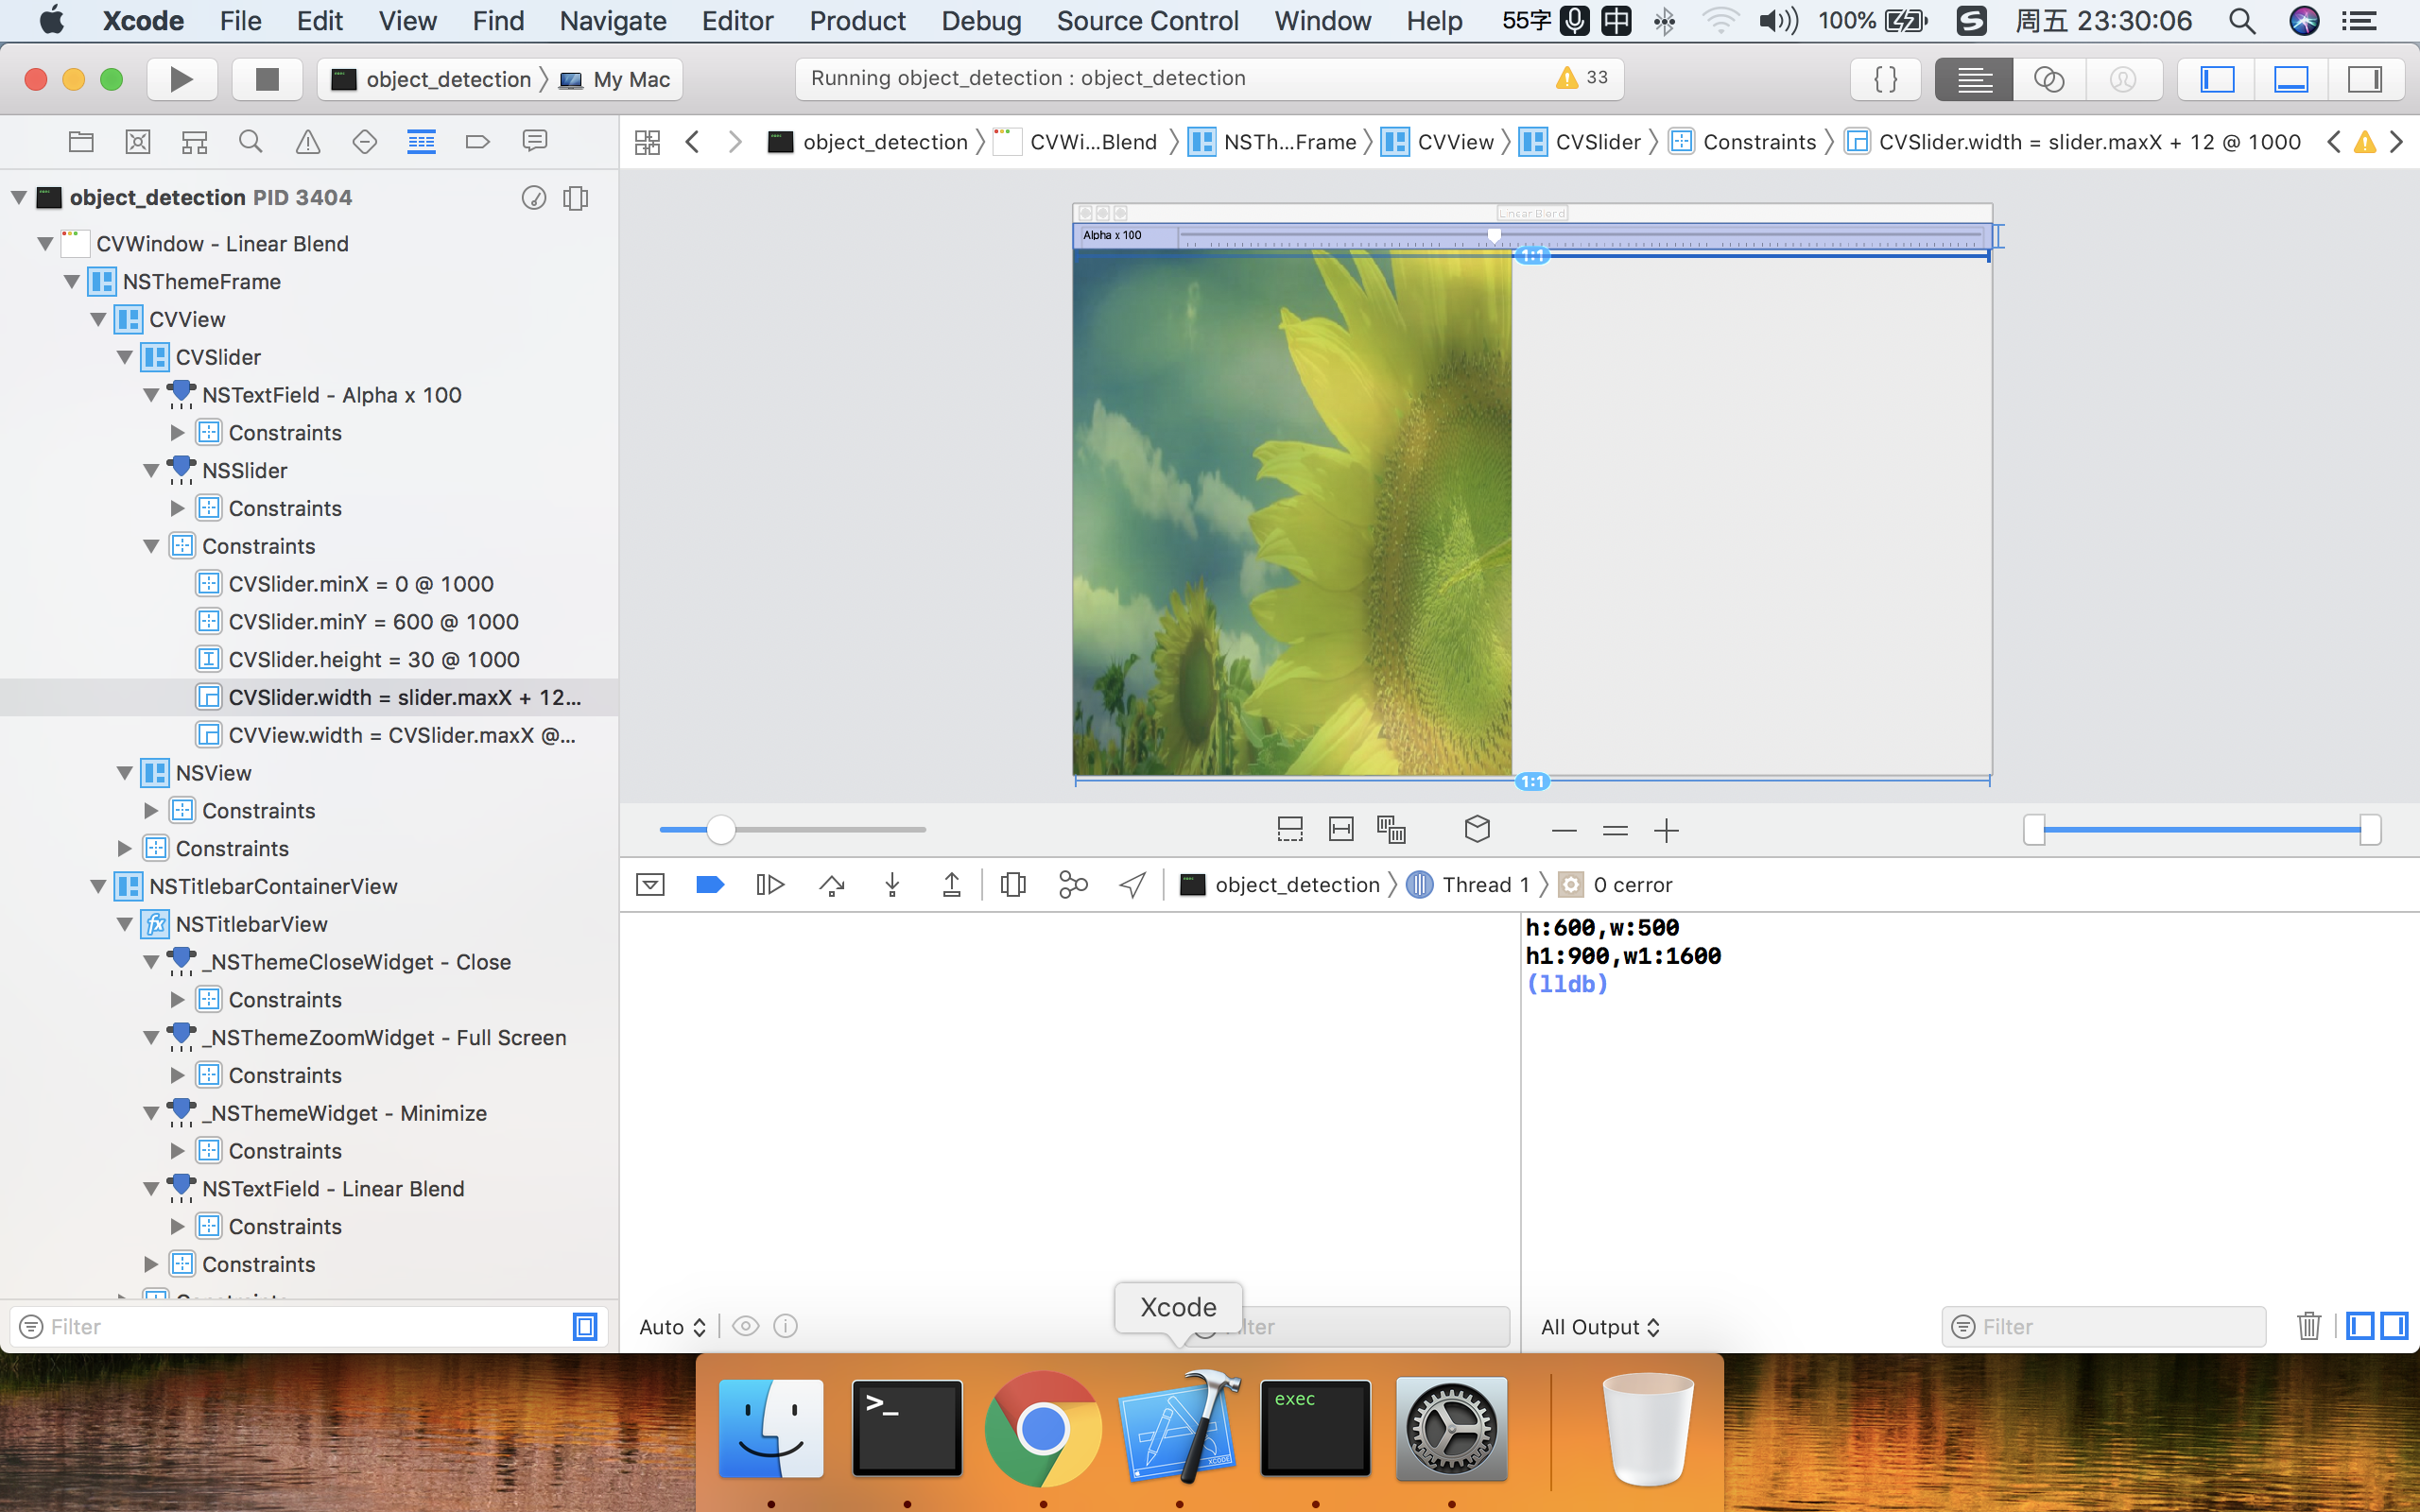The image size is (2420, 1512).
Task: Open the Debug Memory Graph icon
Action: pyautogui.click(x=1073, y=885)
